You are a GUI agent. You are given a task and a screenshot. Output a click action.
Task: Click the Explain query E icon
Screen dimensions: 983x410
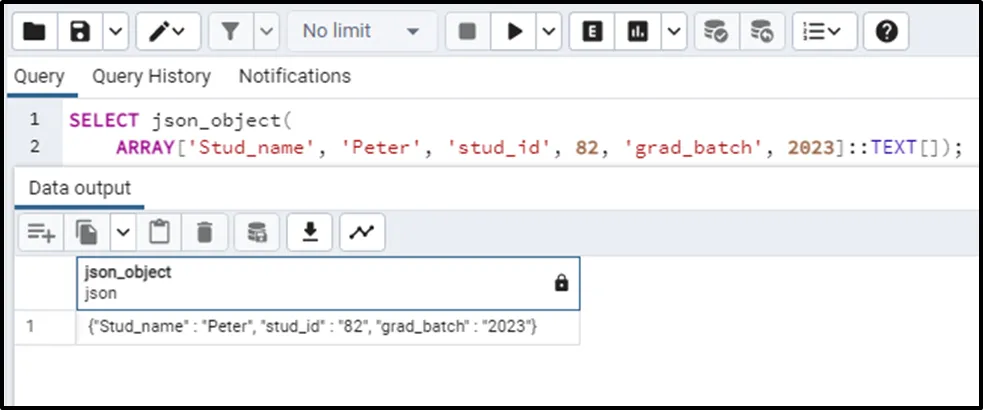coord(592,32)
